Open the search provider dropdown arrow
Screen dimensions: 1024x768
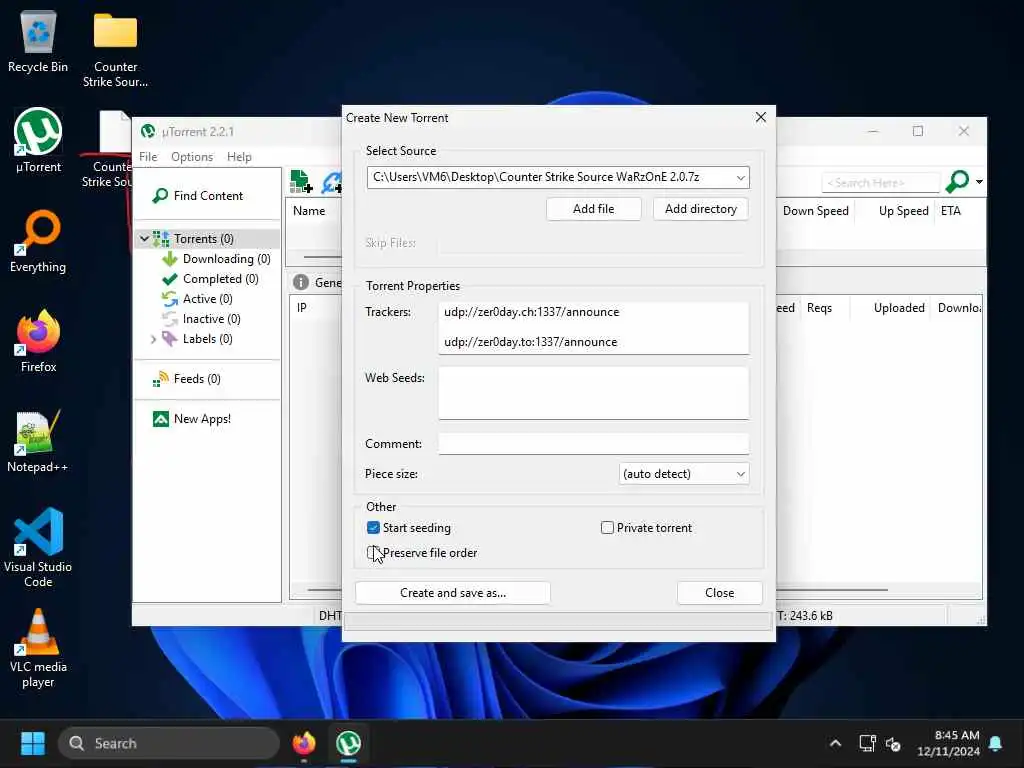coord(979,182)
